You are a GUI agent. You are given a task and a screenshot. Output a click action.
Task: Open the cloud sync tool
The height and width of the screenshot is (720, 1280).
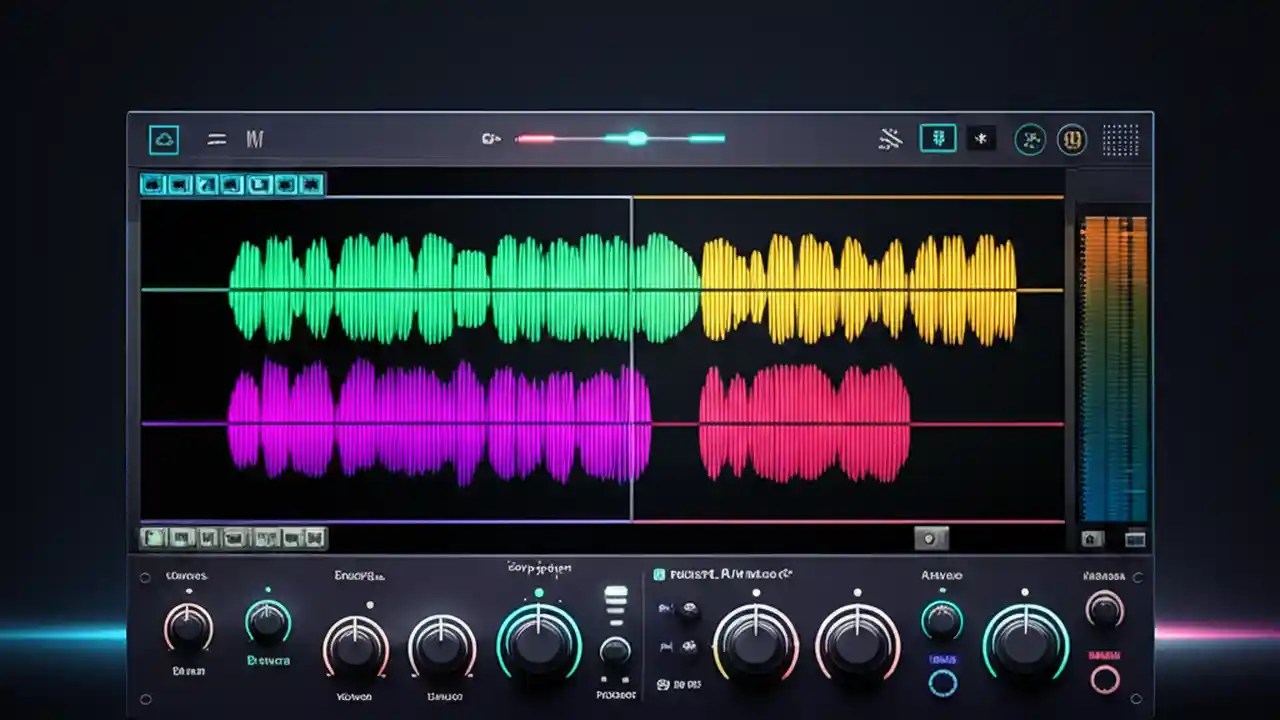(x=163, y=139)
